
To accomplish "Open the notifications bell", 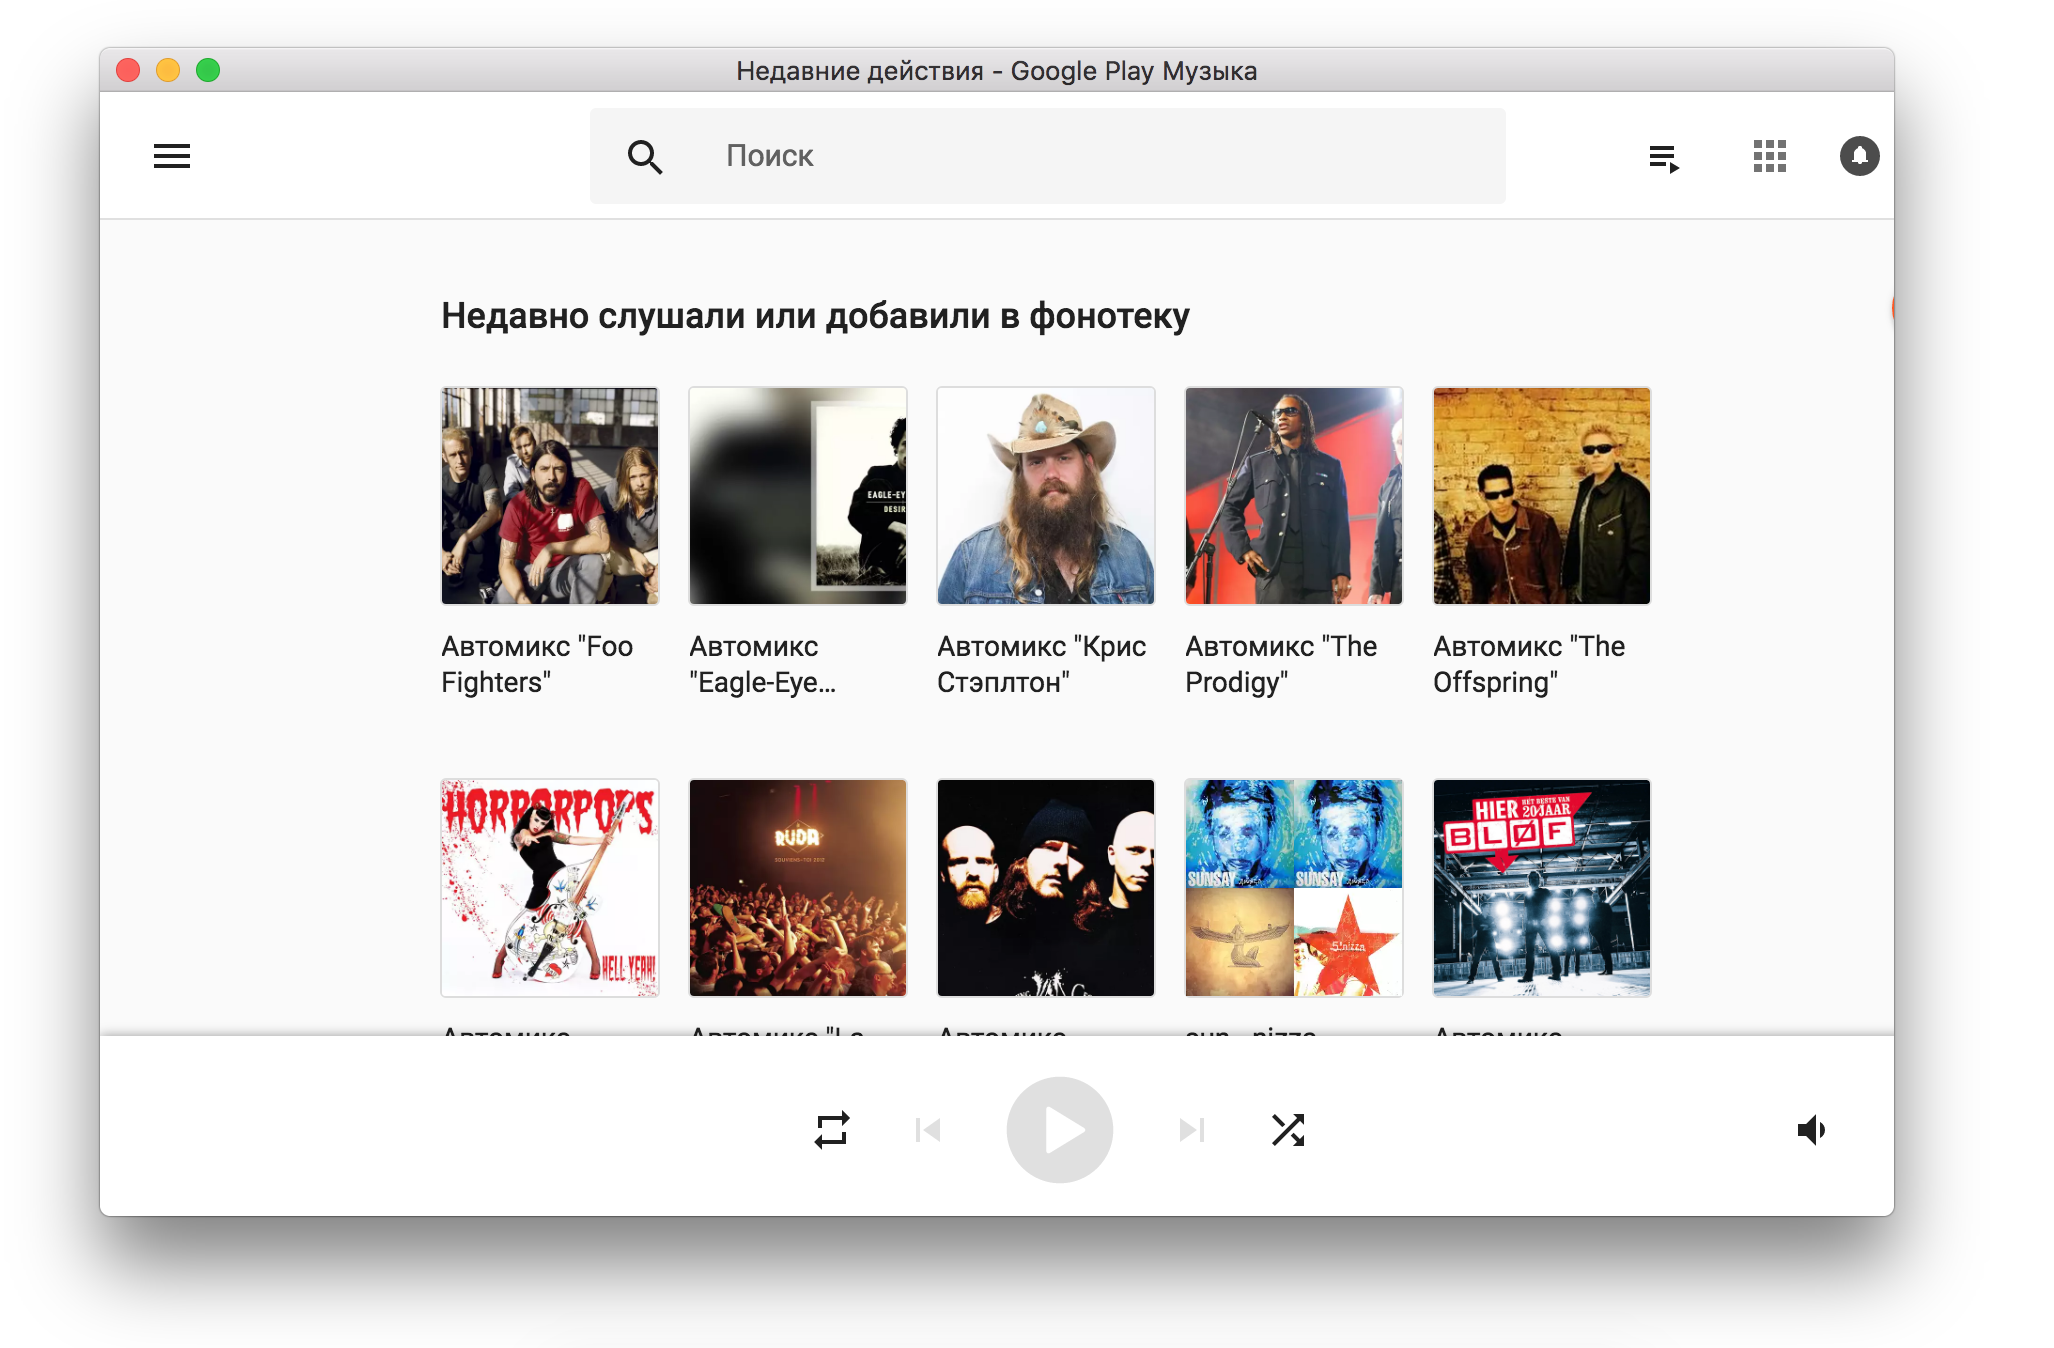I will (x=1859, y=156).
